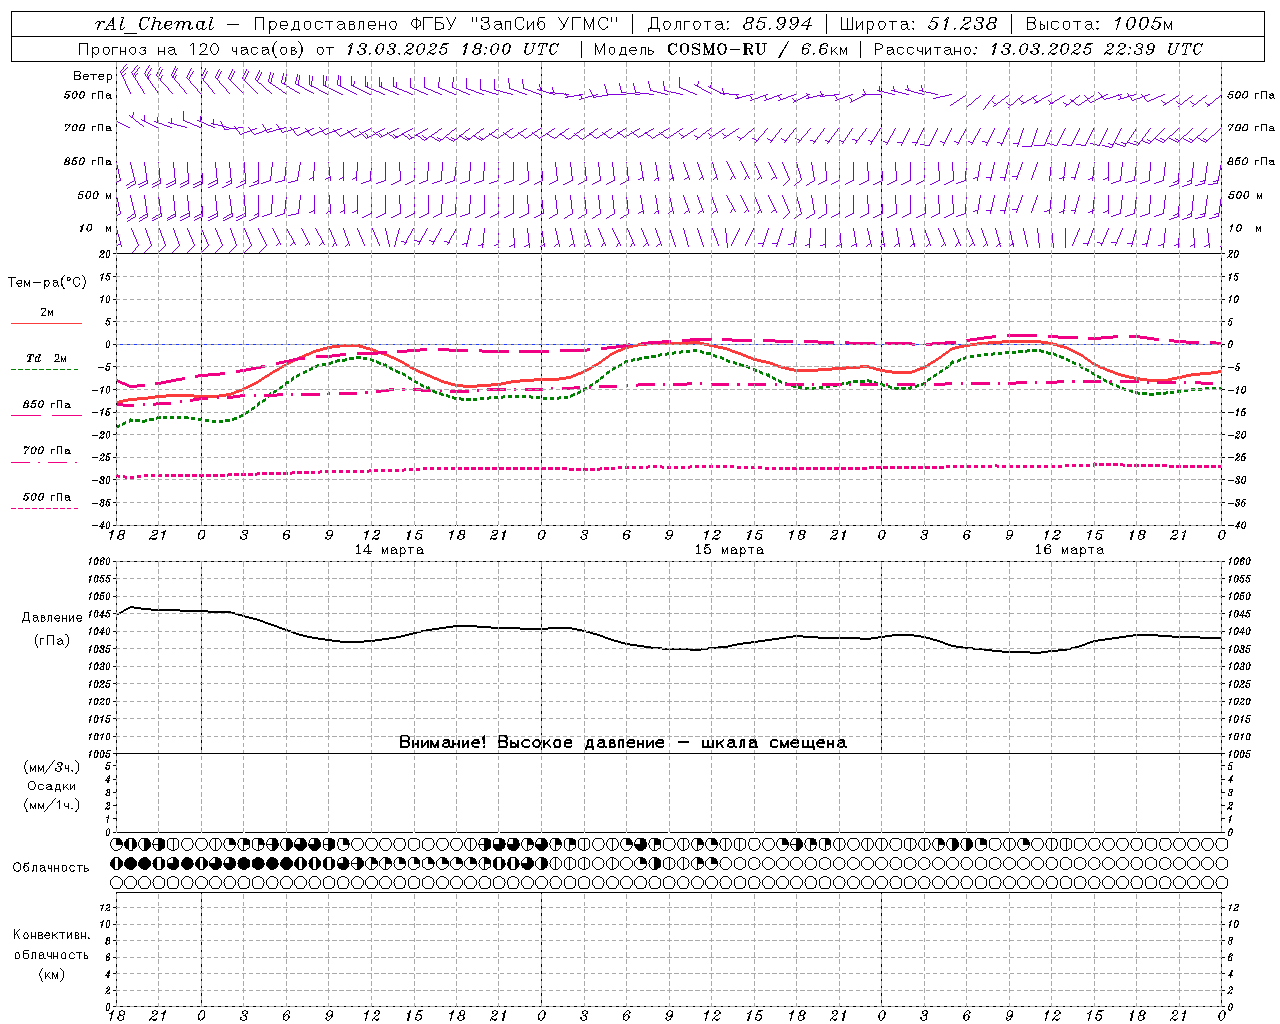Click the Модель COSMO-RU / 6.6км label
The height and width of the screenshot is (1024, 1280).
[721, 49]
